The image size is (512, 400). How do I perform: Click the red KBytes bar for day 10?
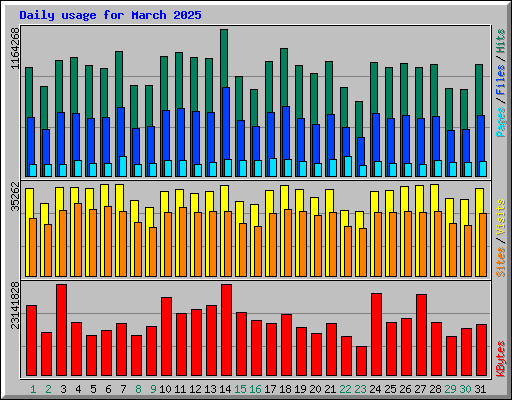pyautogui.click(x=166, y=337)
